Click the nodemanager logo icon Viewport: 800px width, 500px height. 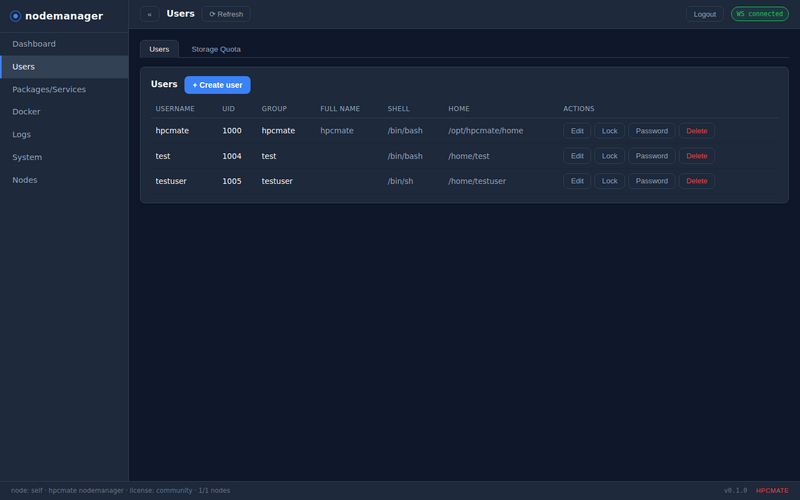[15, 16]
